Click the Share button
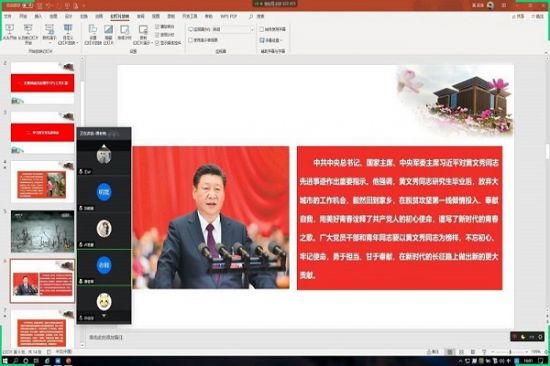550x366 pixels. point(518,16)
